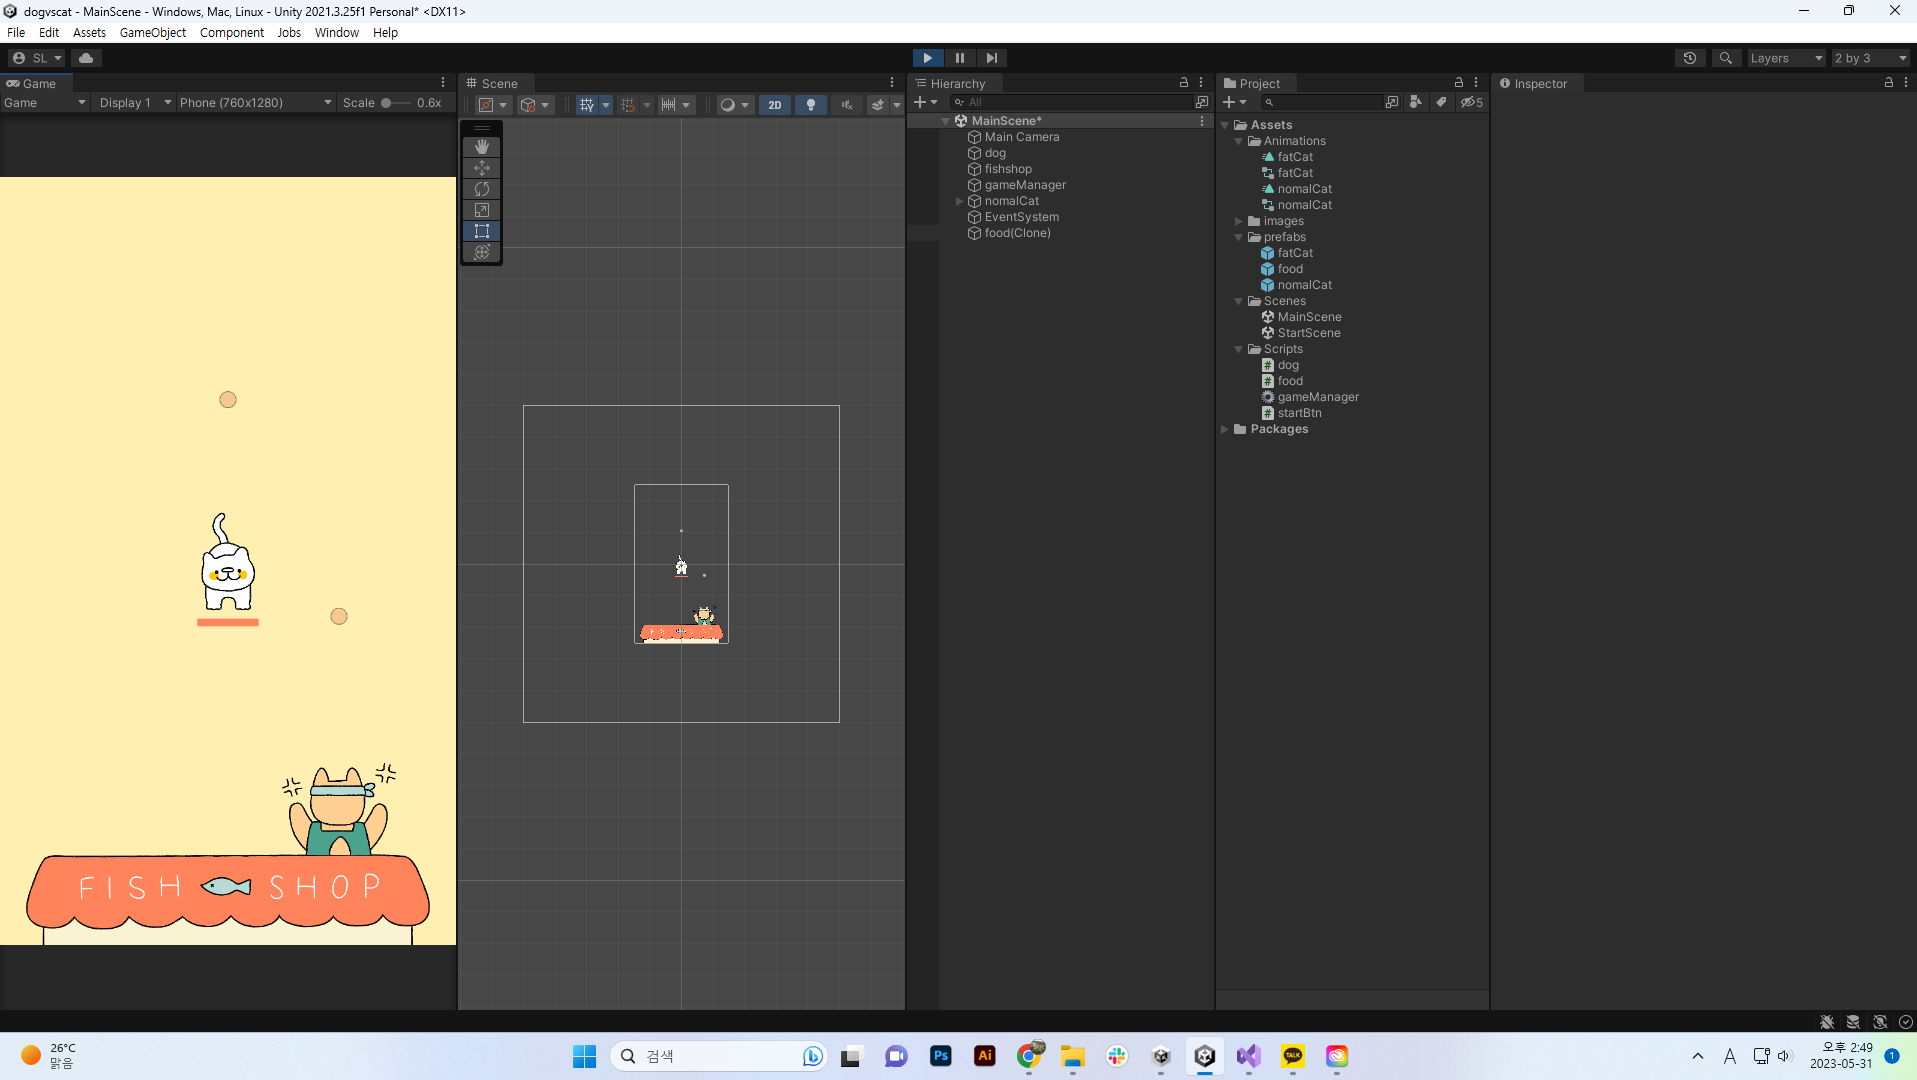
Task: Collapse the MainScene hierarchy root
Action: tap(946, 121)
